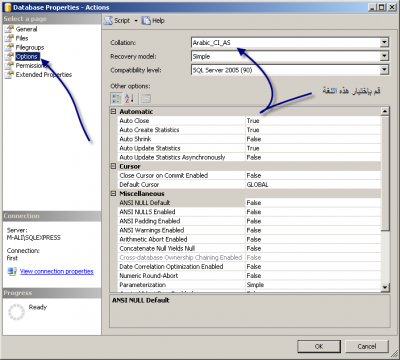The height and width of the screenshot is (360, 400).
Task: Click the Help toolbar button
Action: pyautogui.click(x=153, y=21)
